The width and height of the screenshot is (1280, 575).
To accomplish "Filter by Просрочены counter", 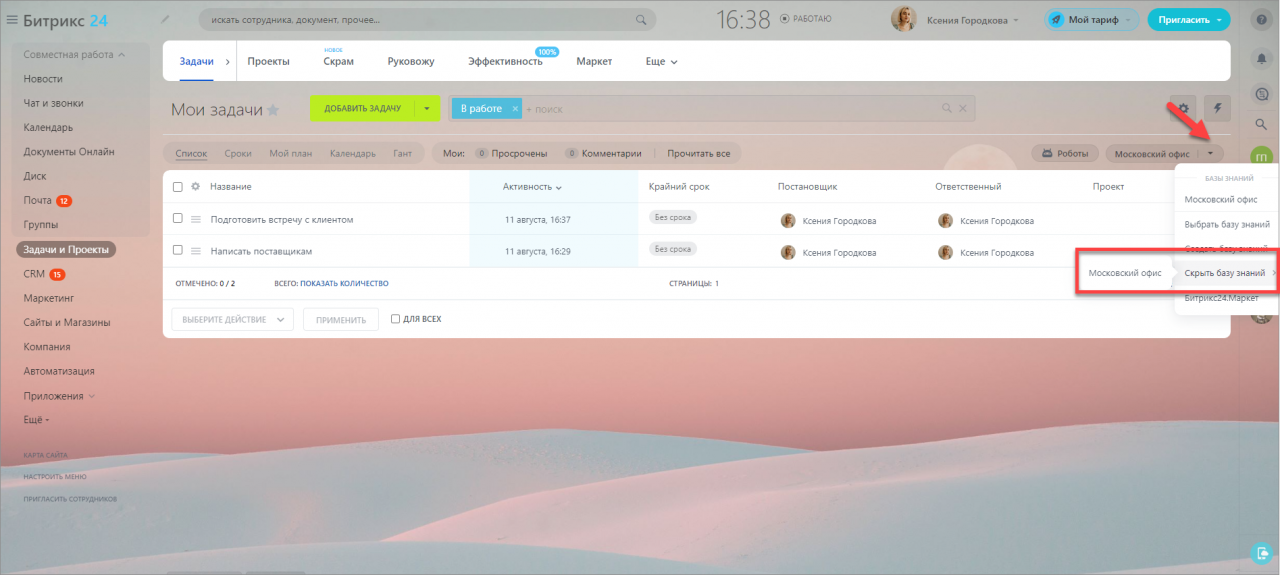I will click(511, 154).
